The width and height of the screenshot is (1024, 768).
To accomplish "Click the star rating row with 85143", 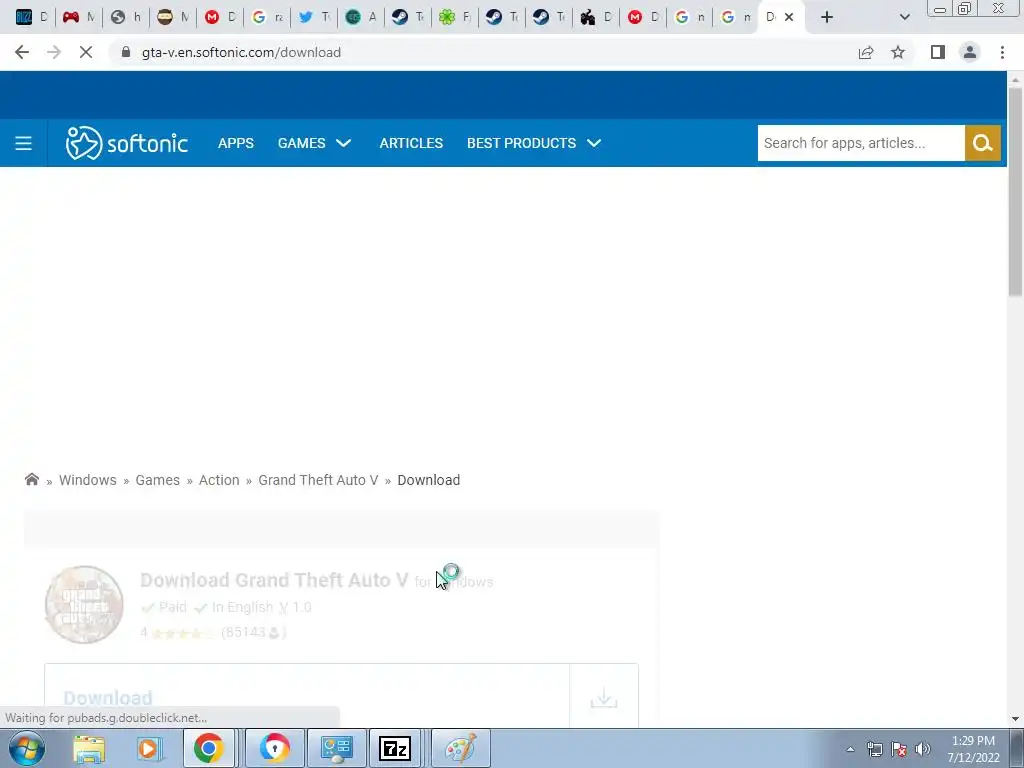I will click(213, 632).
